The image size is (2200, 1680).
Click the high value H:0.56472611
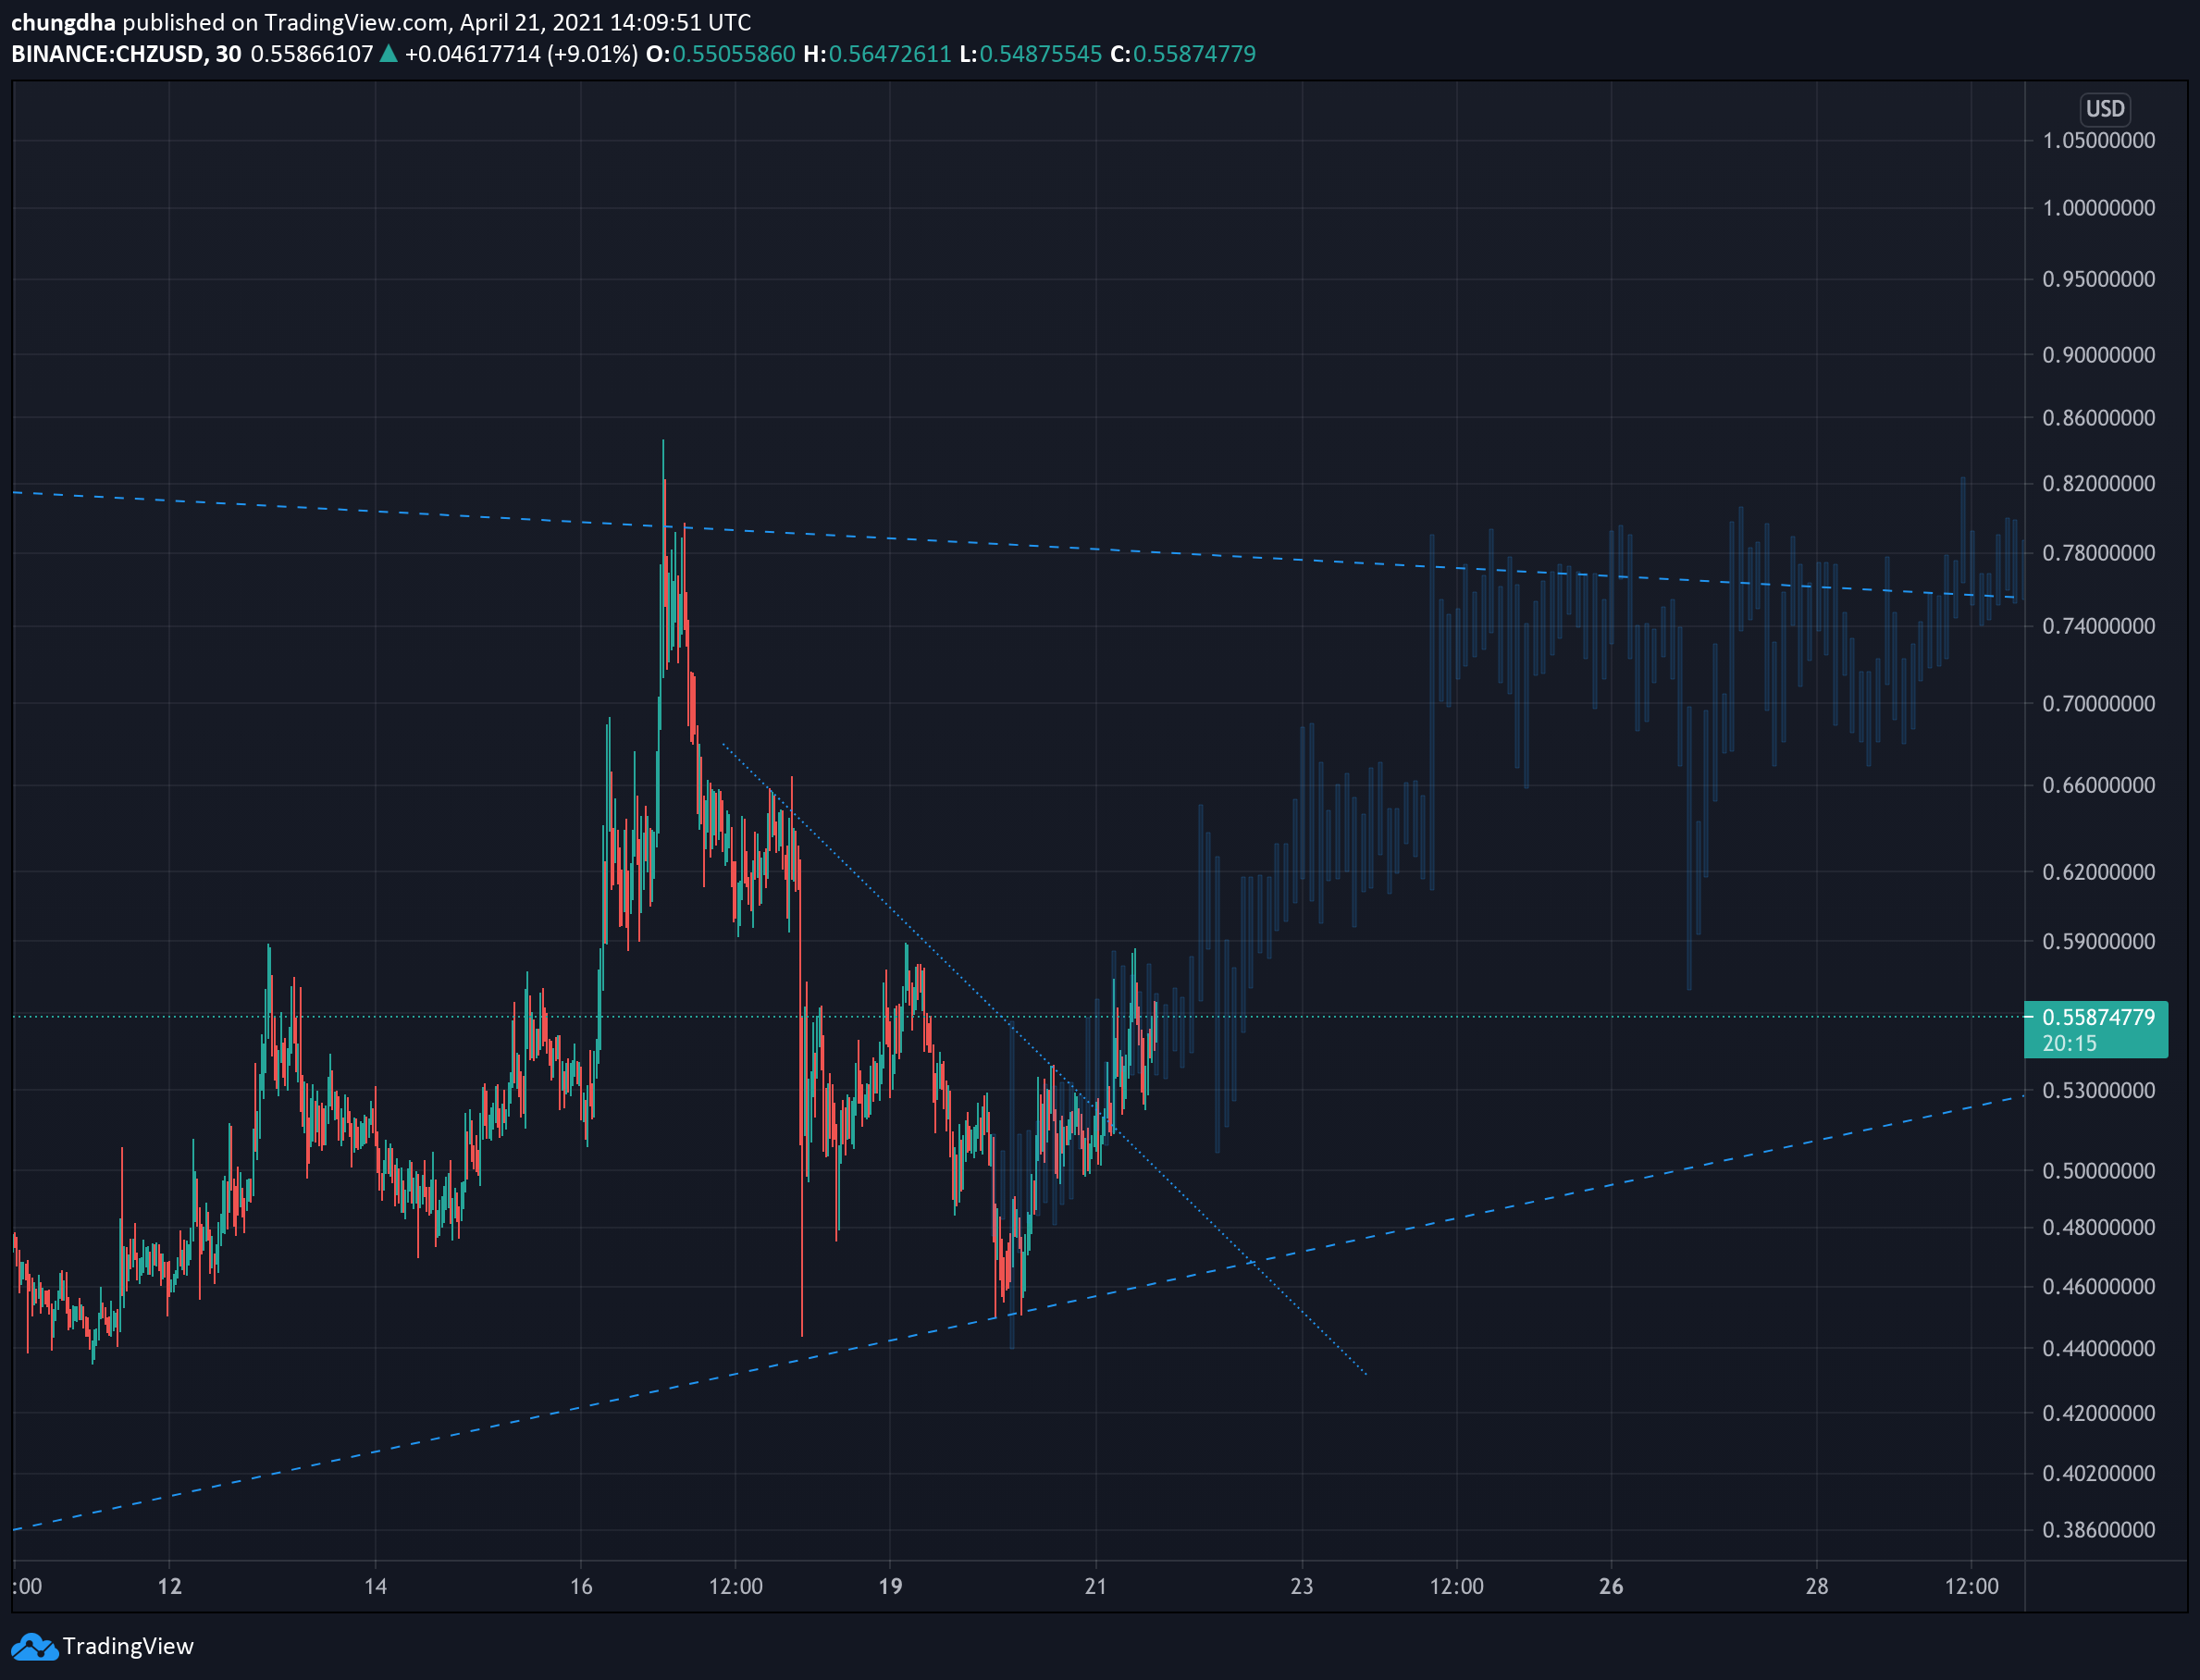click(x=877, y=54)
